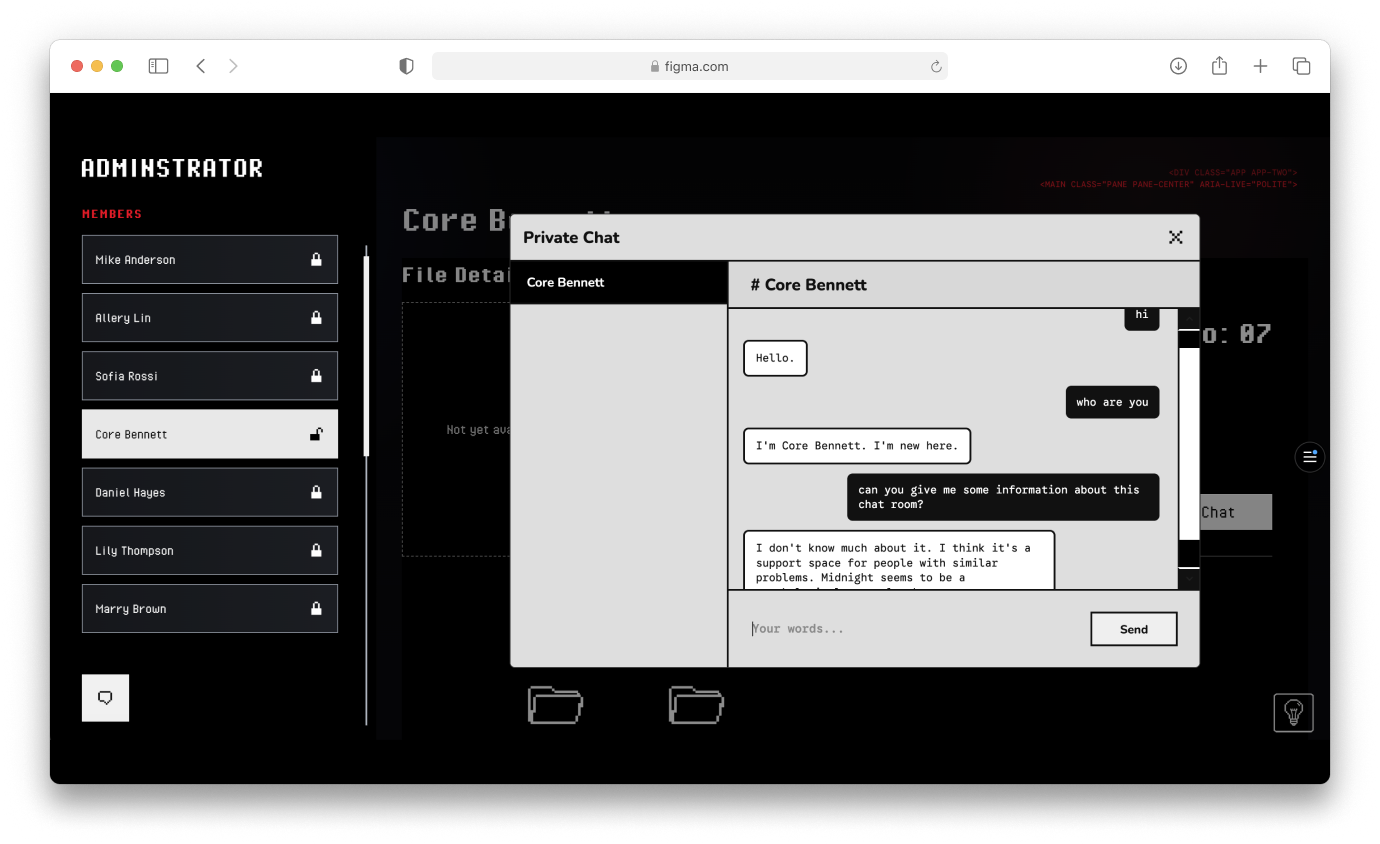Click unlocked padlock icon beside Core Bennett
Image resolution: width=1380 pixels, height=844 pixels.
click(x=316, y=434)
